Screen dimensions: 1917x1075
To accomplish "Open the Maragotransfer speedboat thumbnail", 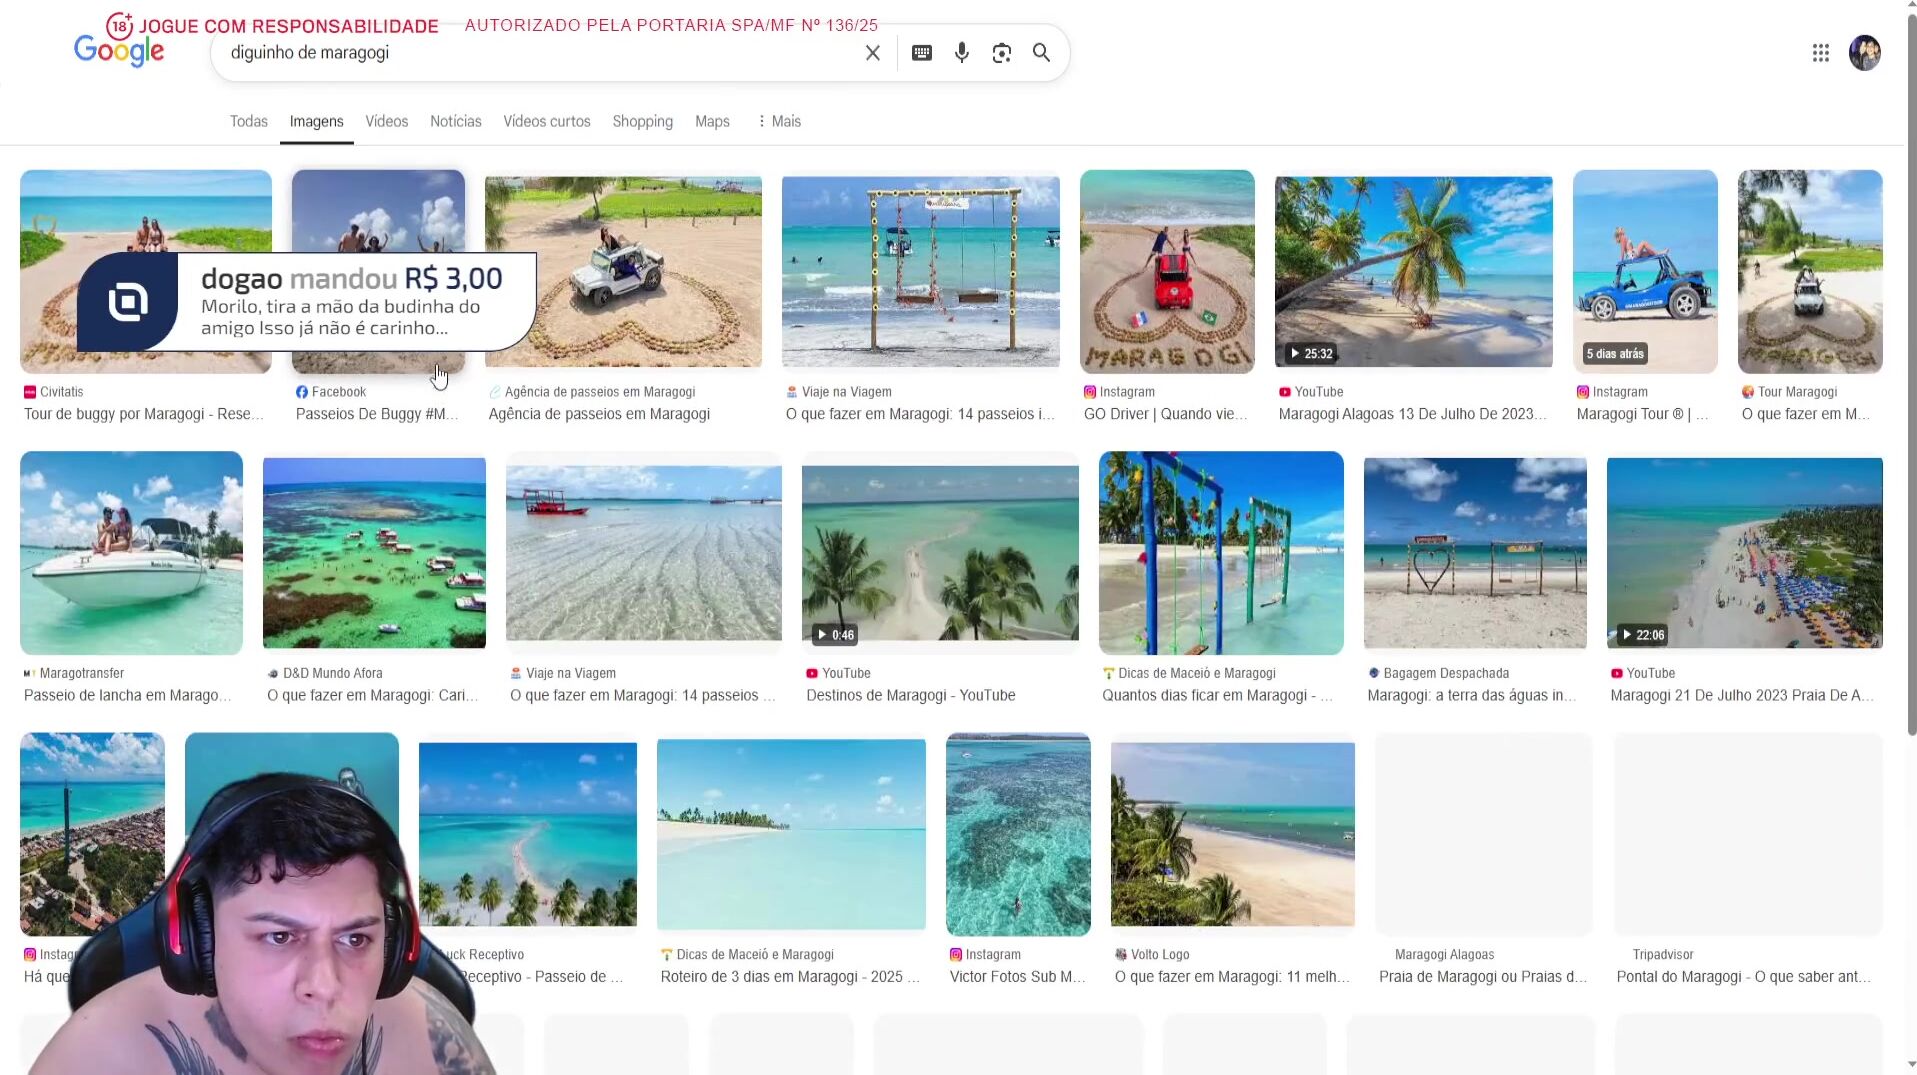I will (131, 553).
